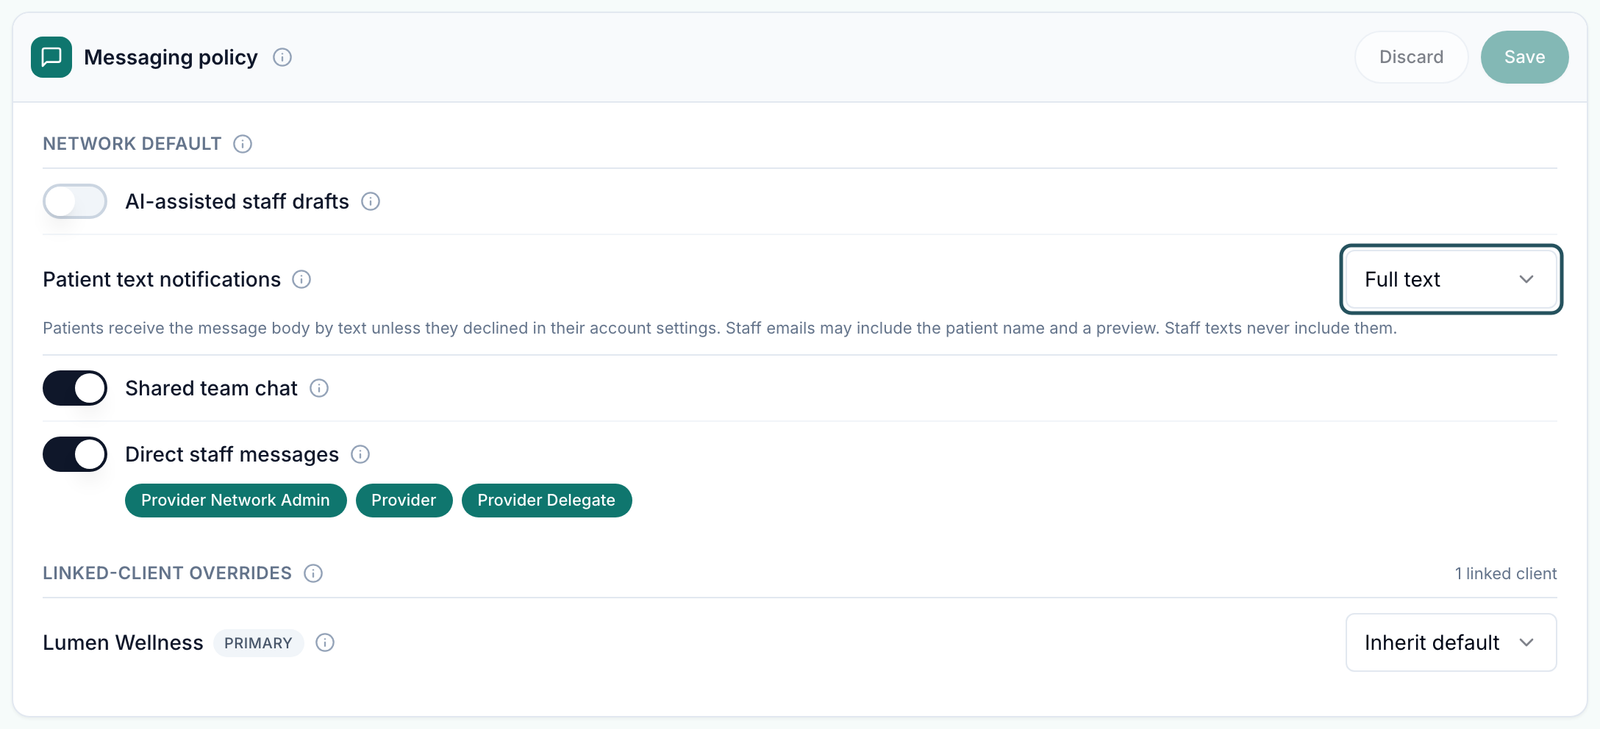Enable AI-assisted staff drafts toggle
The height and width of the screenshot is (729, 1600).
coord(75,201)
